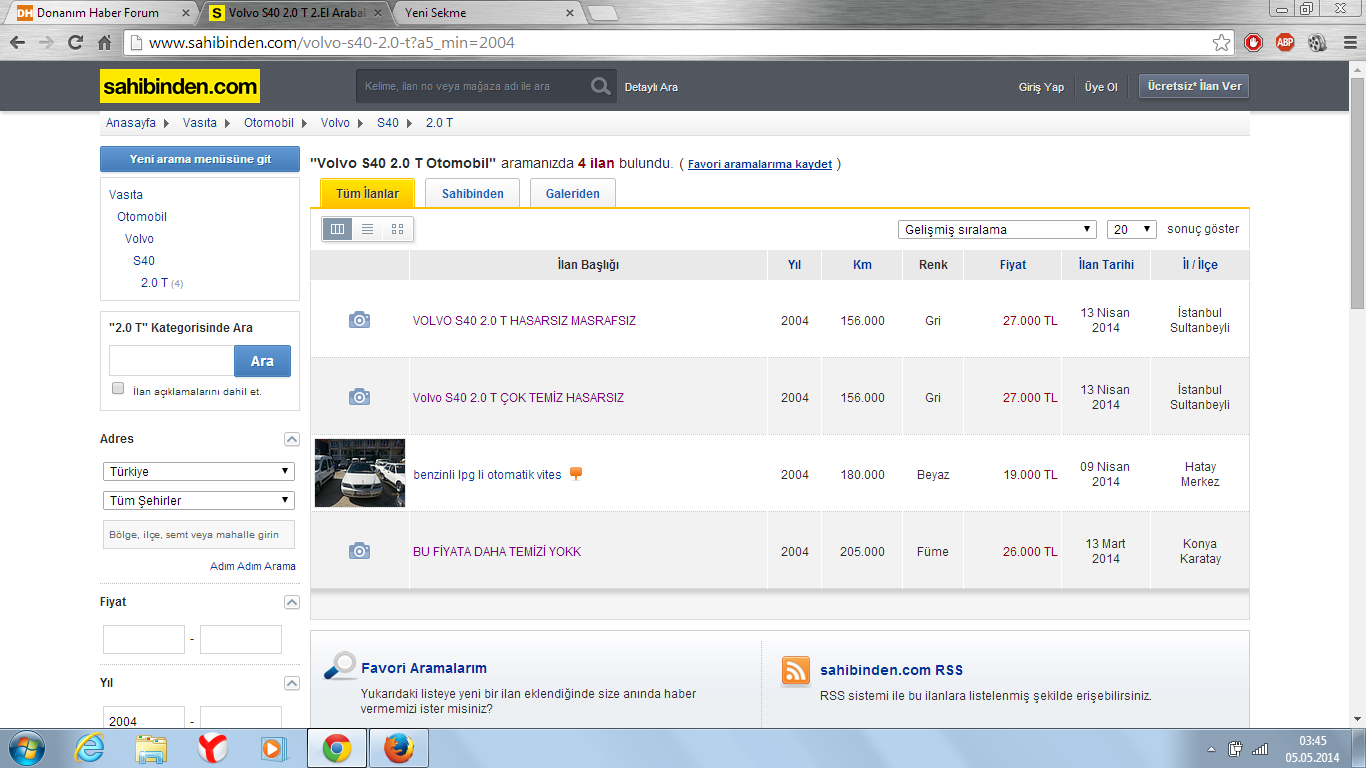This screenshot has width=1366, height=768.
Task: Click the white car listing thumbnail
Action: [x=359, y=473]
